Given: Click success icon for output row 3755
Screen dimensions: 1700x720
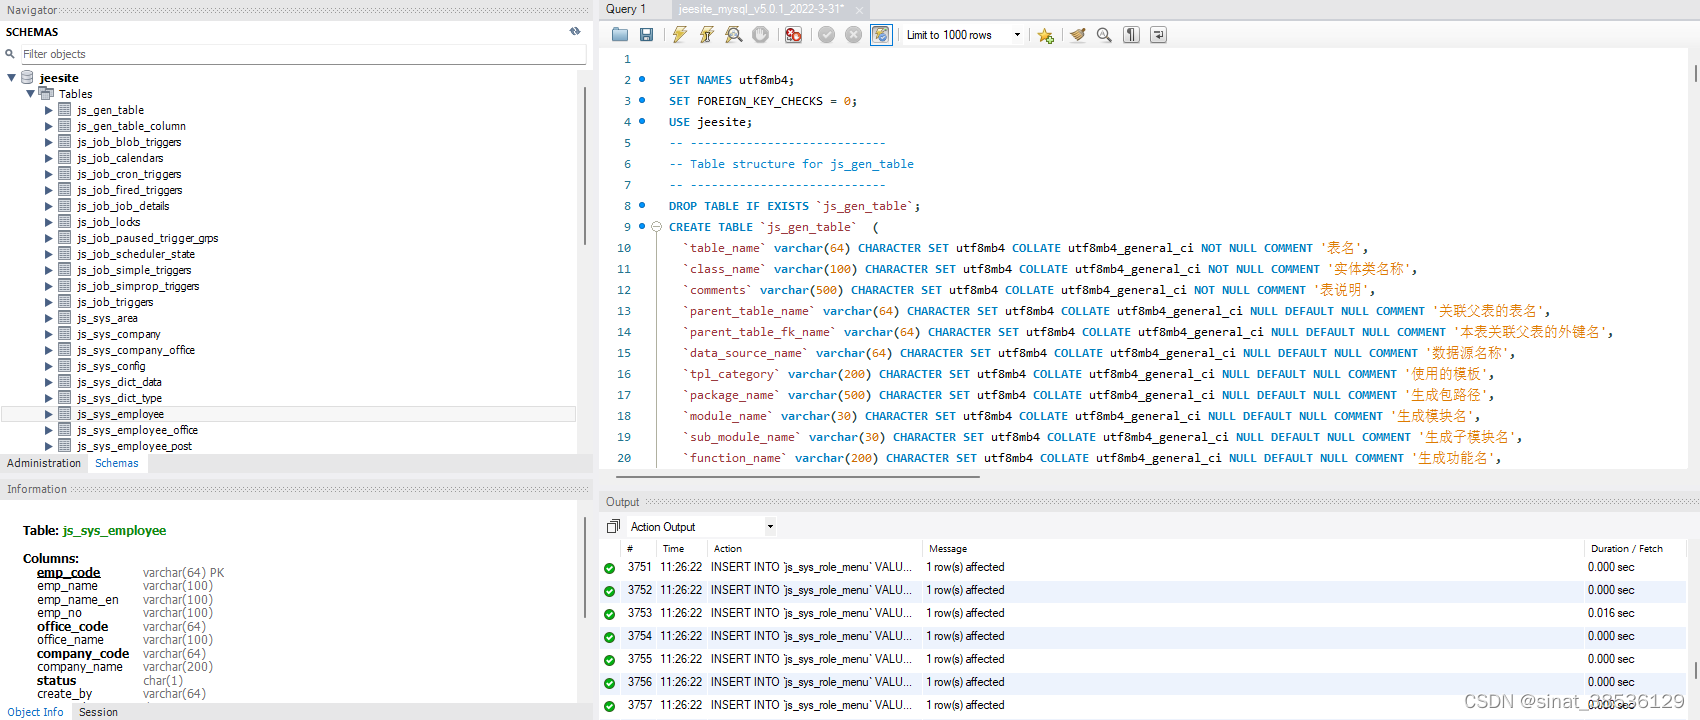Looking at the screenshot, I should click(609, 660).
